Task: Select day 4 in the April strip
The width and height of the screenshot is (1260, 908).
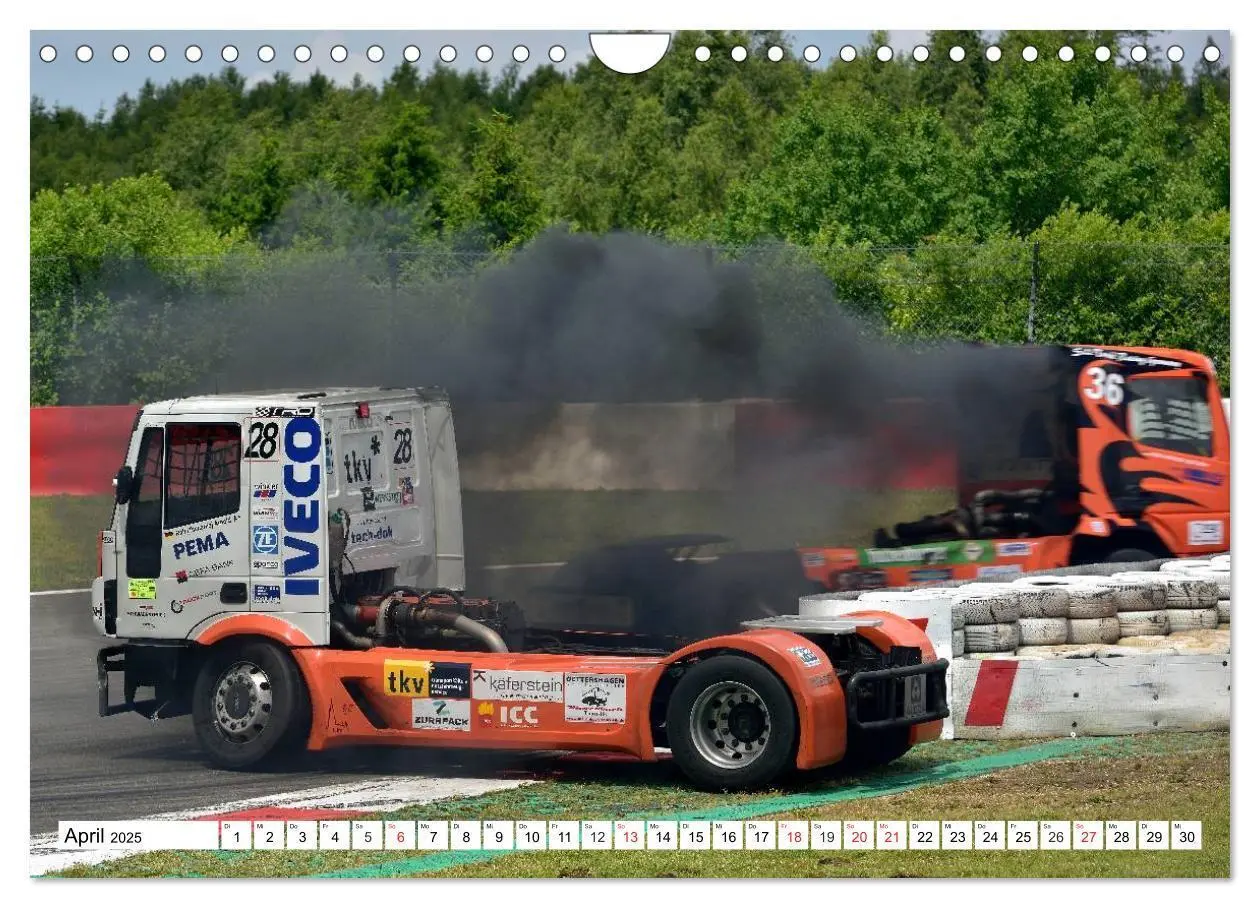Action: point(334,836)
